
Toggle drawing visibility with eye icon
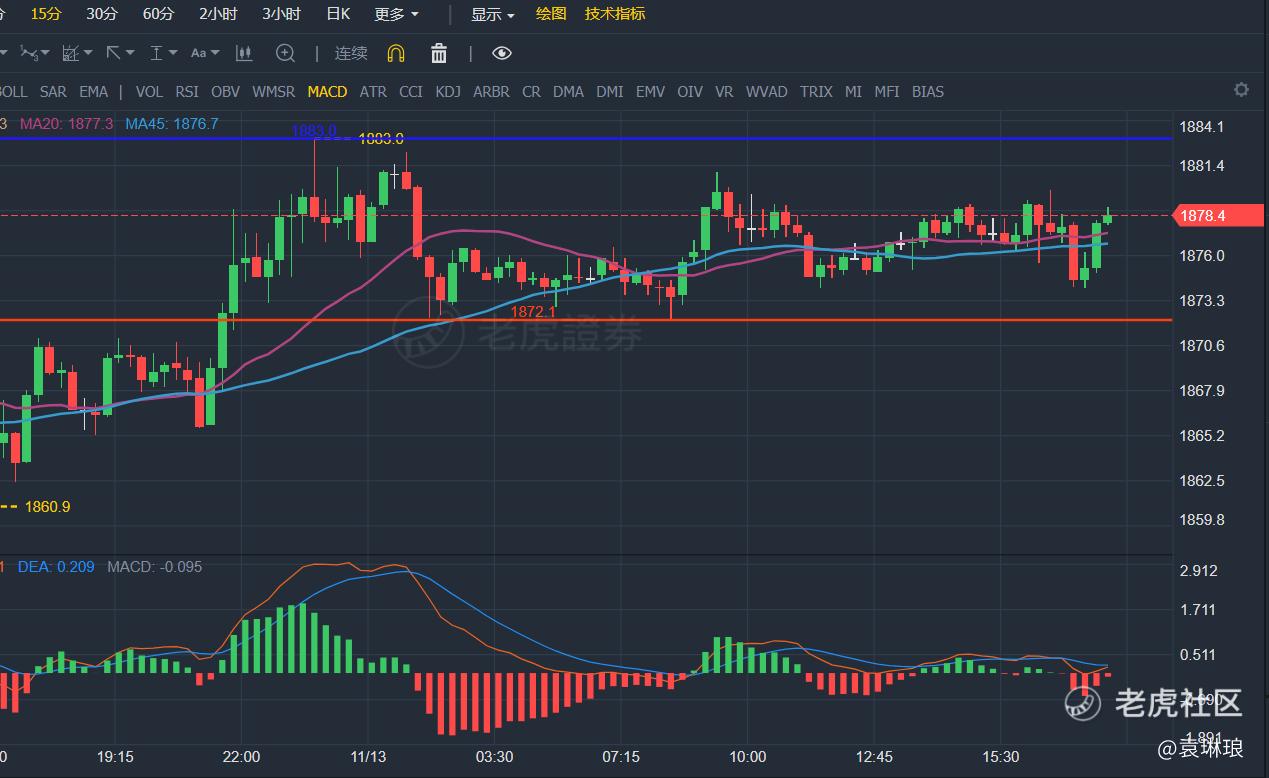[x=502, y=53]
